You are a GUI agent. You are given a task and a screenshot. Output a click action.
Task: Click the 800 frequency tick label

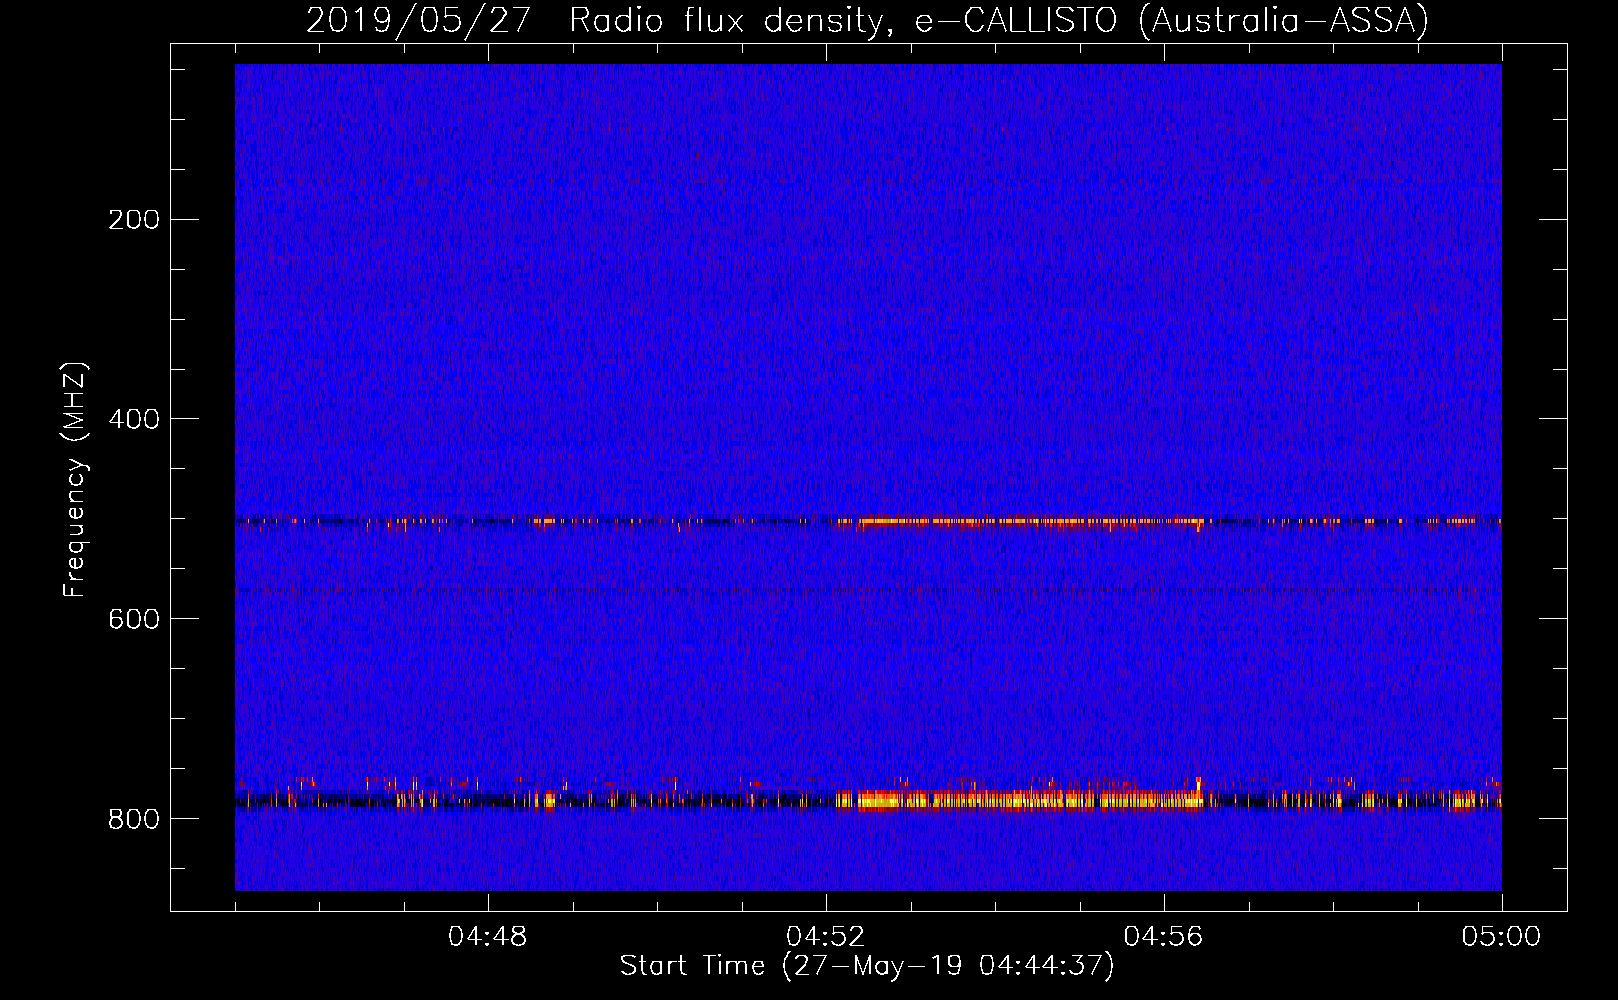[134, 820]
